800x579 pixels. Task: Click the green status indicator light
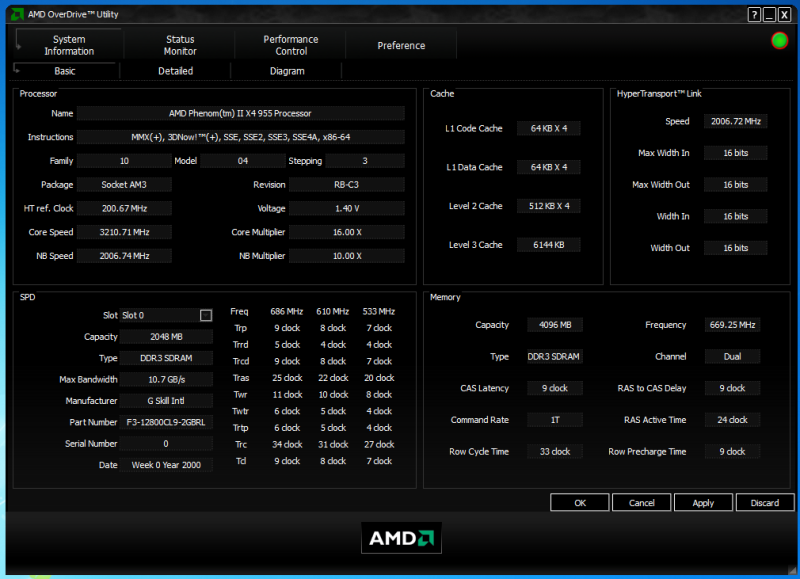[779, 40]
